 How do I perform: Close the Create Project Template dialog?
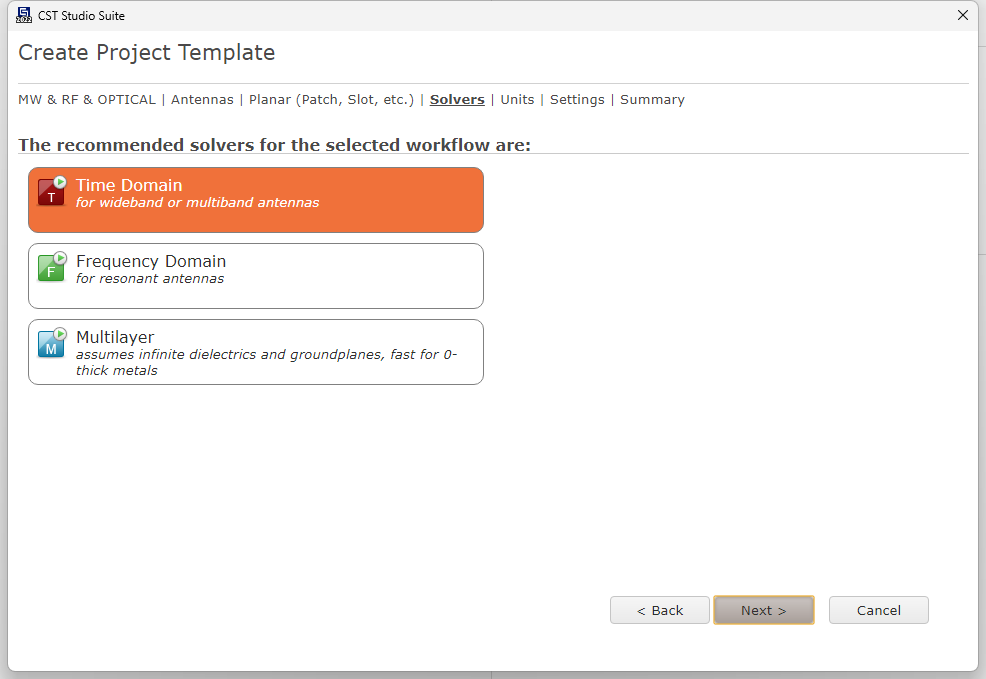click(963, 15)
